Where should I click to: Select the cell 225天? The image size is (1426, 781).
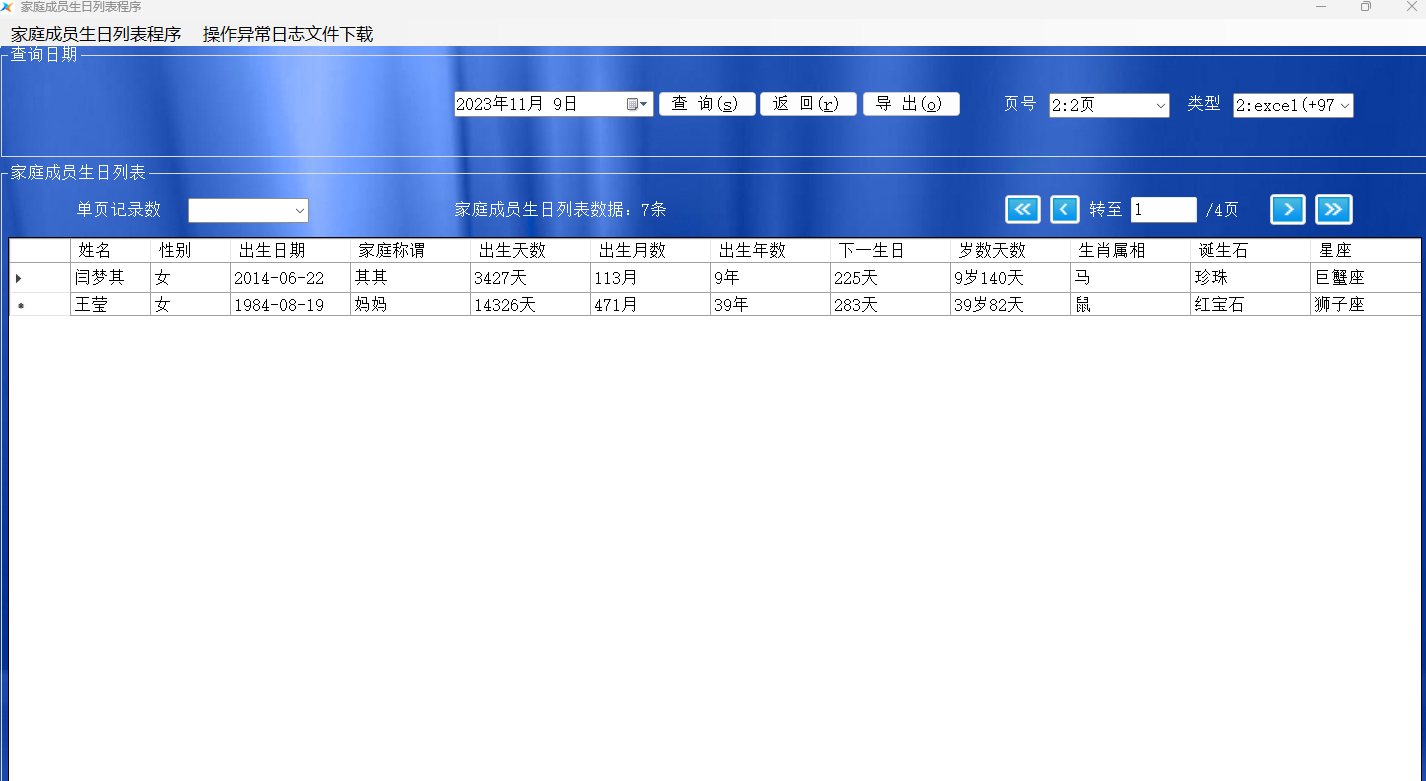[890, 278]
